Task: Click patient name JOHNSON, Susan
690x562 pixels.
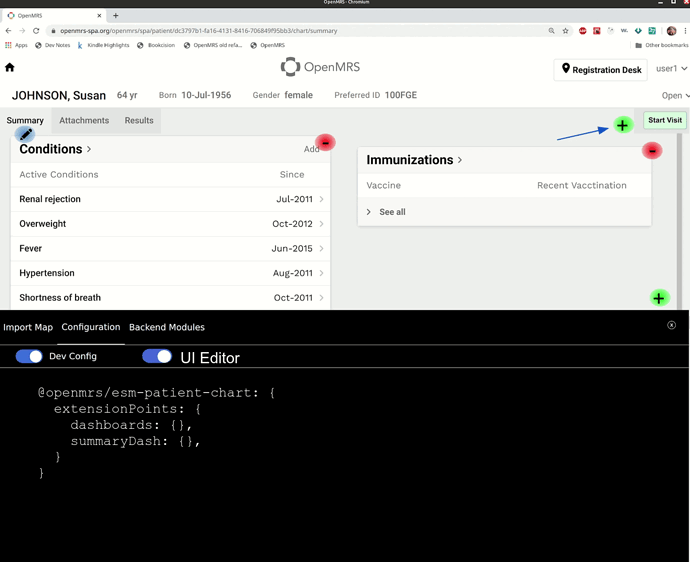Action: pyautogui.click(x=59, y=96)
